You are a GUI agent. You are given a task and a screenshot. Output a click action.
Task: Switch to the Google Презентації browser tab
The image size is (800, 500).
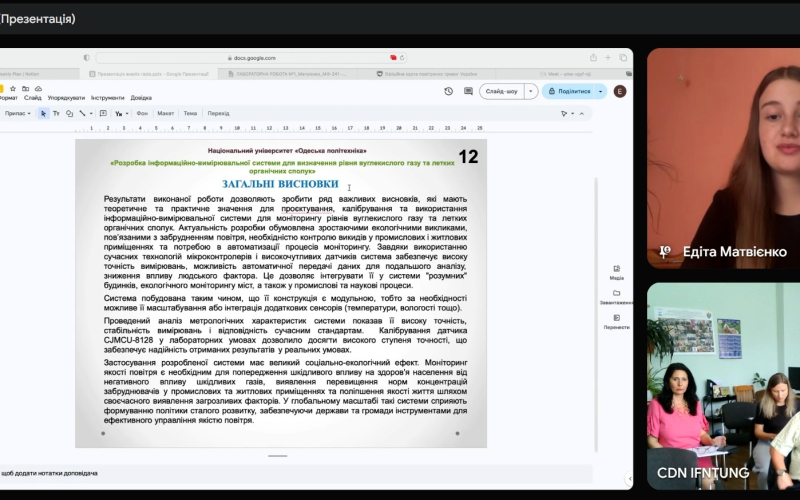(149, 74)
